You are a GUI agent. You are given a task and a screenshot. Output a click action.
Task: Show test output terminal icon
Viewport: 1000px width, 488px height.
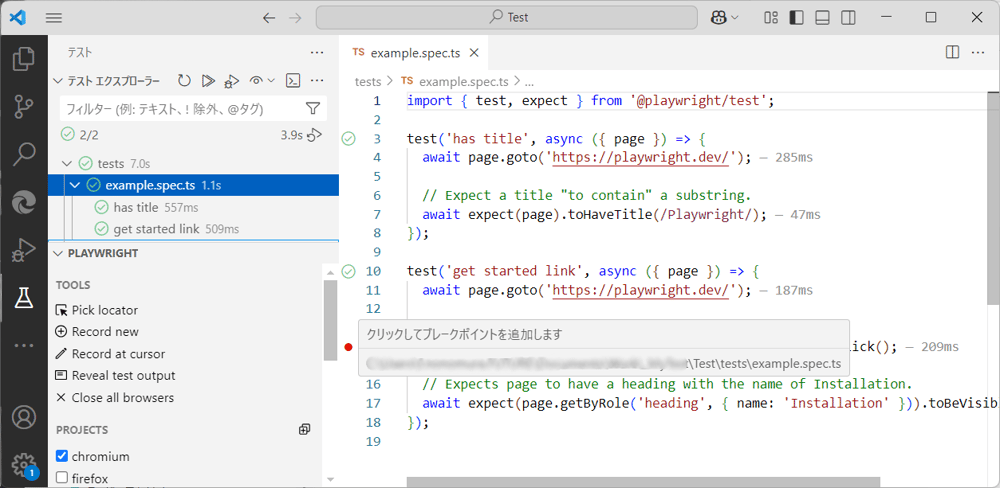click(x=293, y=80)
